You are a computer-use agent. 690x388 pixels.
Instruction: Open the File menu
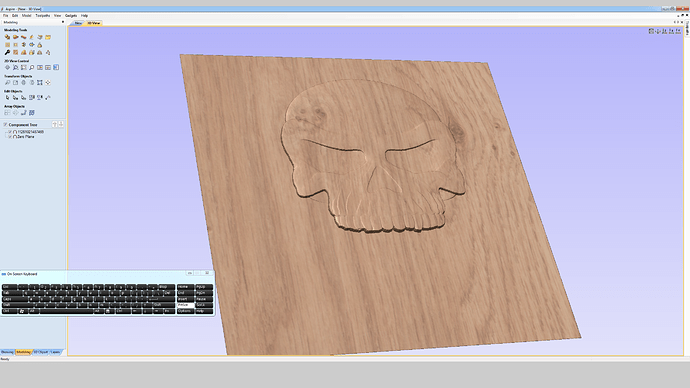coord(6,15)
